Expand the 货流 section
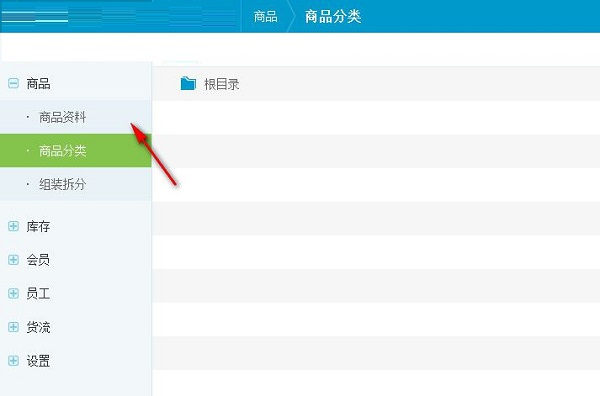The image size is (600, 396). pyautogui.click(x=13, y=327)
